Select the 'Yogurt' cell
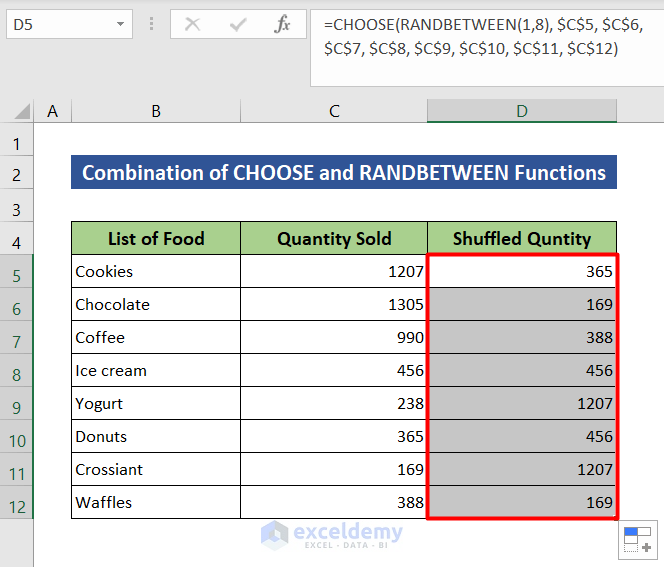 156,404
